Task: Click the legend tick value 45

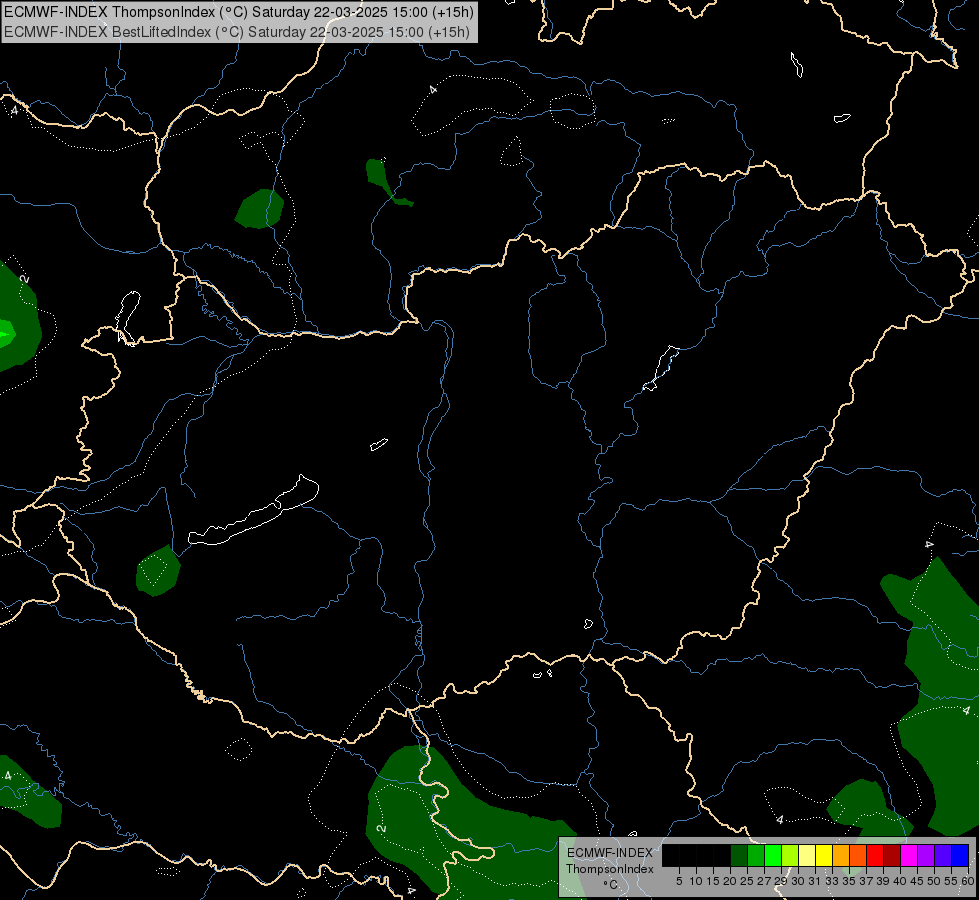Action: click(917, 881)
